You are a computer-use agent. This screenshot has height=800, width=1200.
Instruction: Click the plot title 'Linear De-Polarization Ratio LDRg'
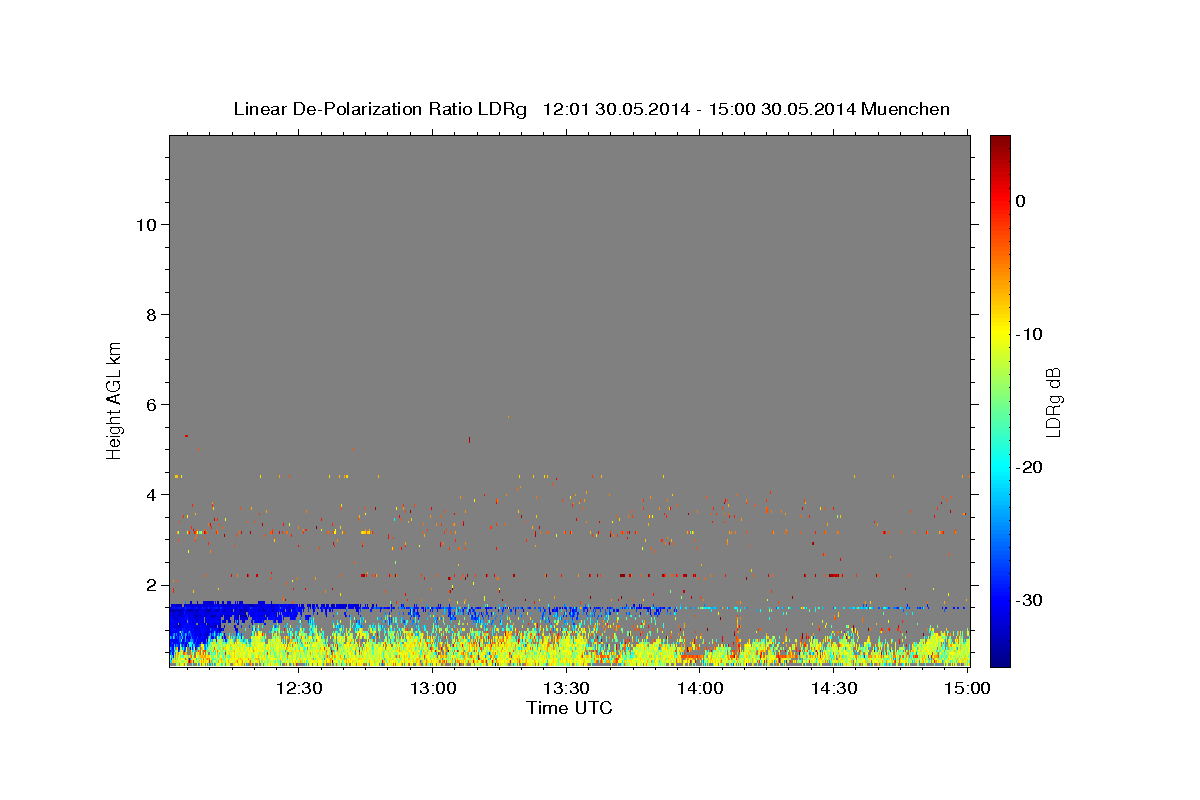point(379,109)
